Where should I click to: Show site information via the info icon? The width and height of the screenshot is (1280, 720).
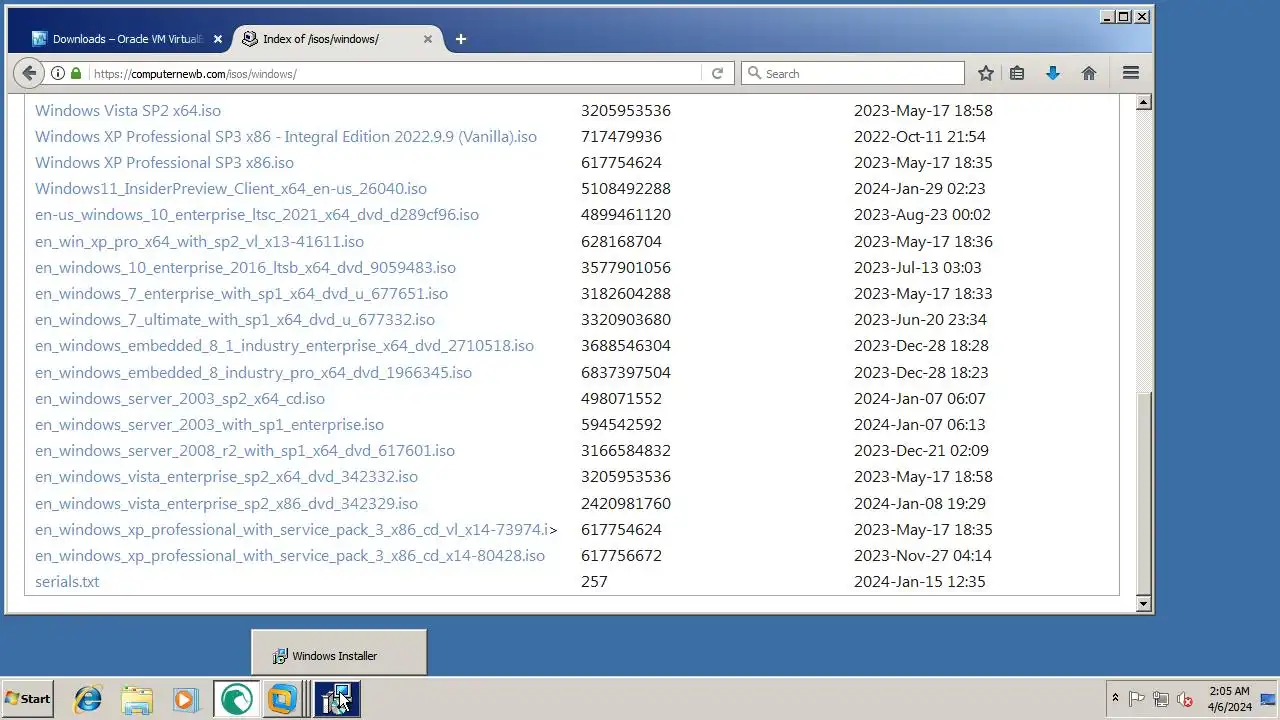pyautogui.click(x=58, y=73)
